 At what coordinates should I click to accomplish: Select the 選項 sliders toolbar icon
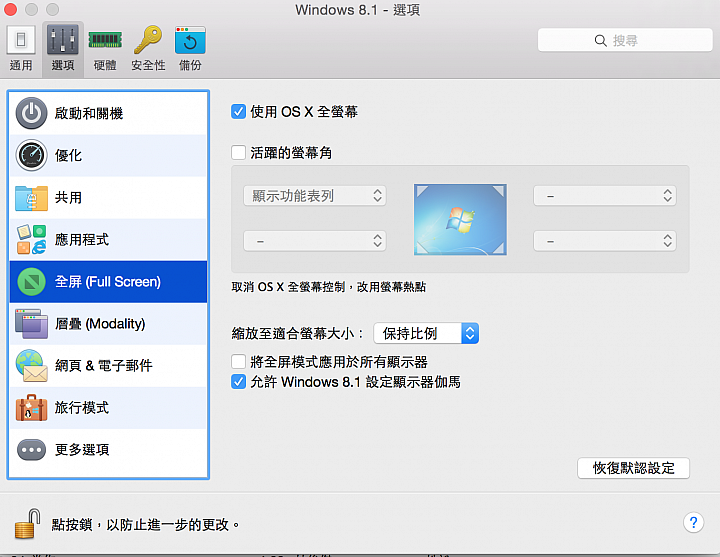click(62, 40)
